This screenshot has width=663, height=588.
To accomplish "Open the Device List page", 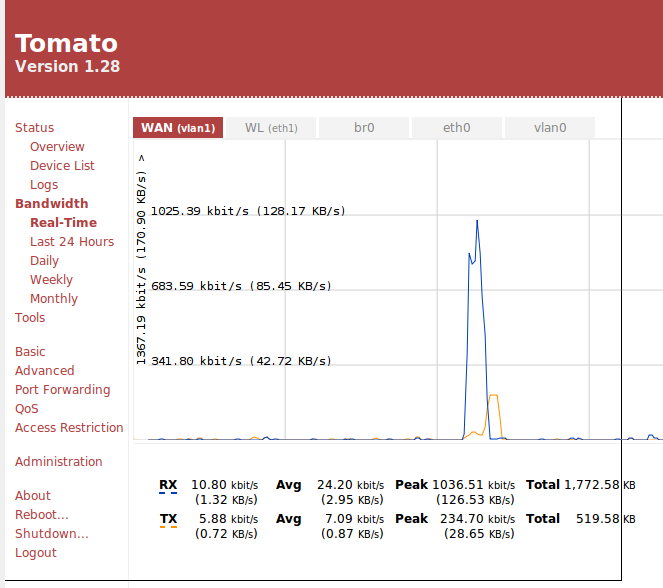I will coord(62,166).
